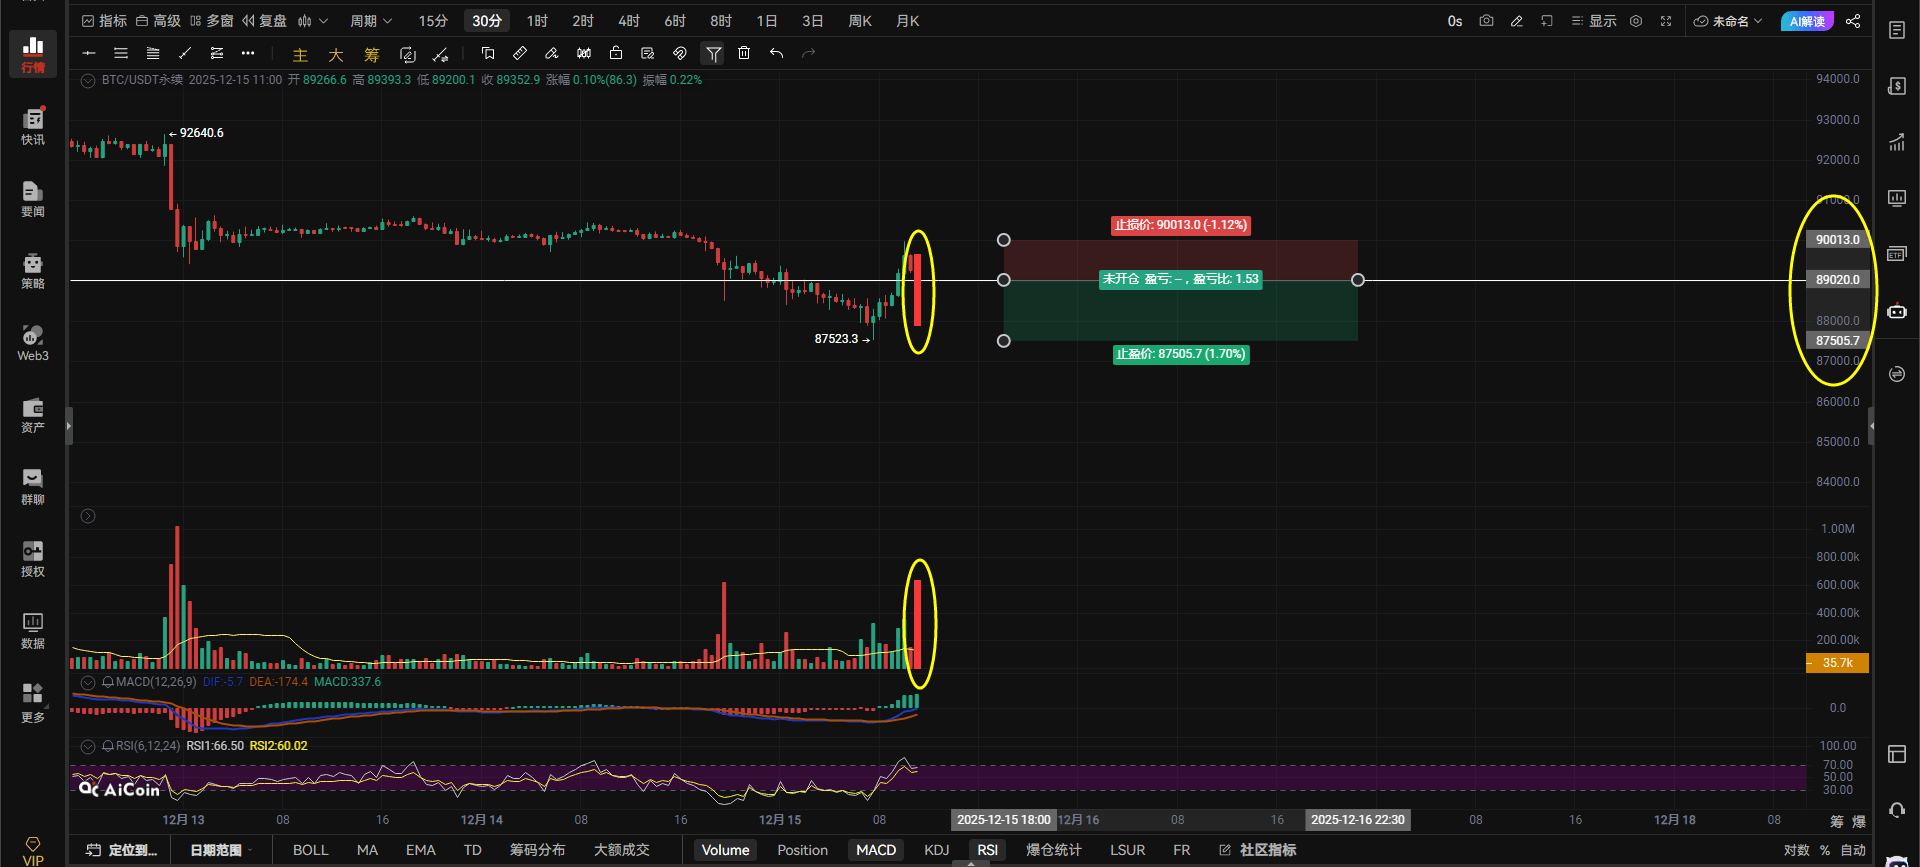Viewport: 1920px width, 867px height.
Task: Open the 快讯 news flash sidebar
Action: [33, 126]
